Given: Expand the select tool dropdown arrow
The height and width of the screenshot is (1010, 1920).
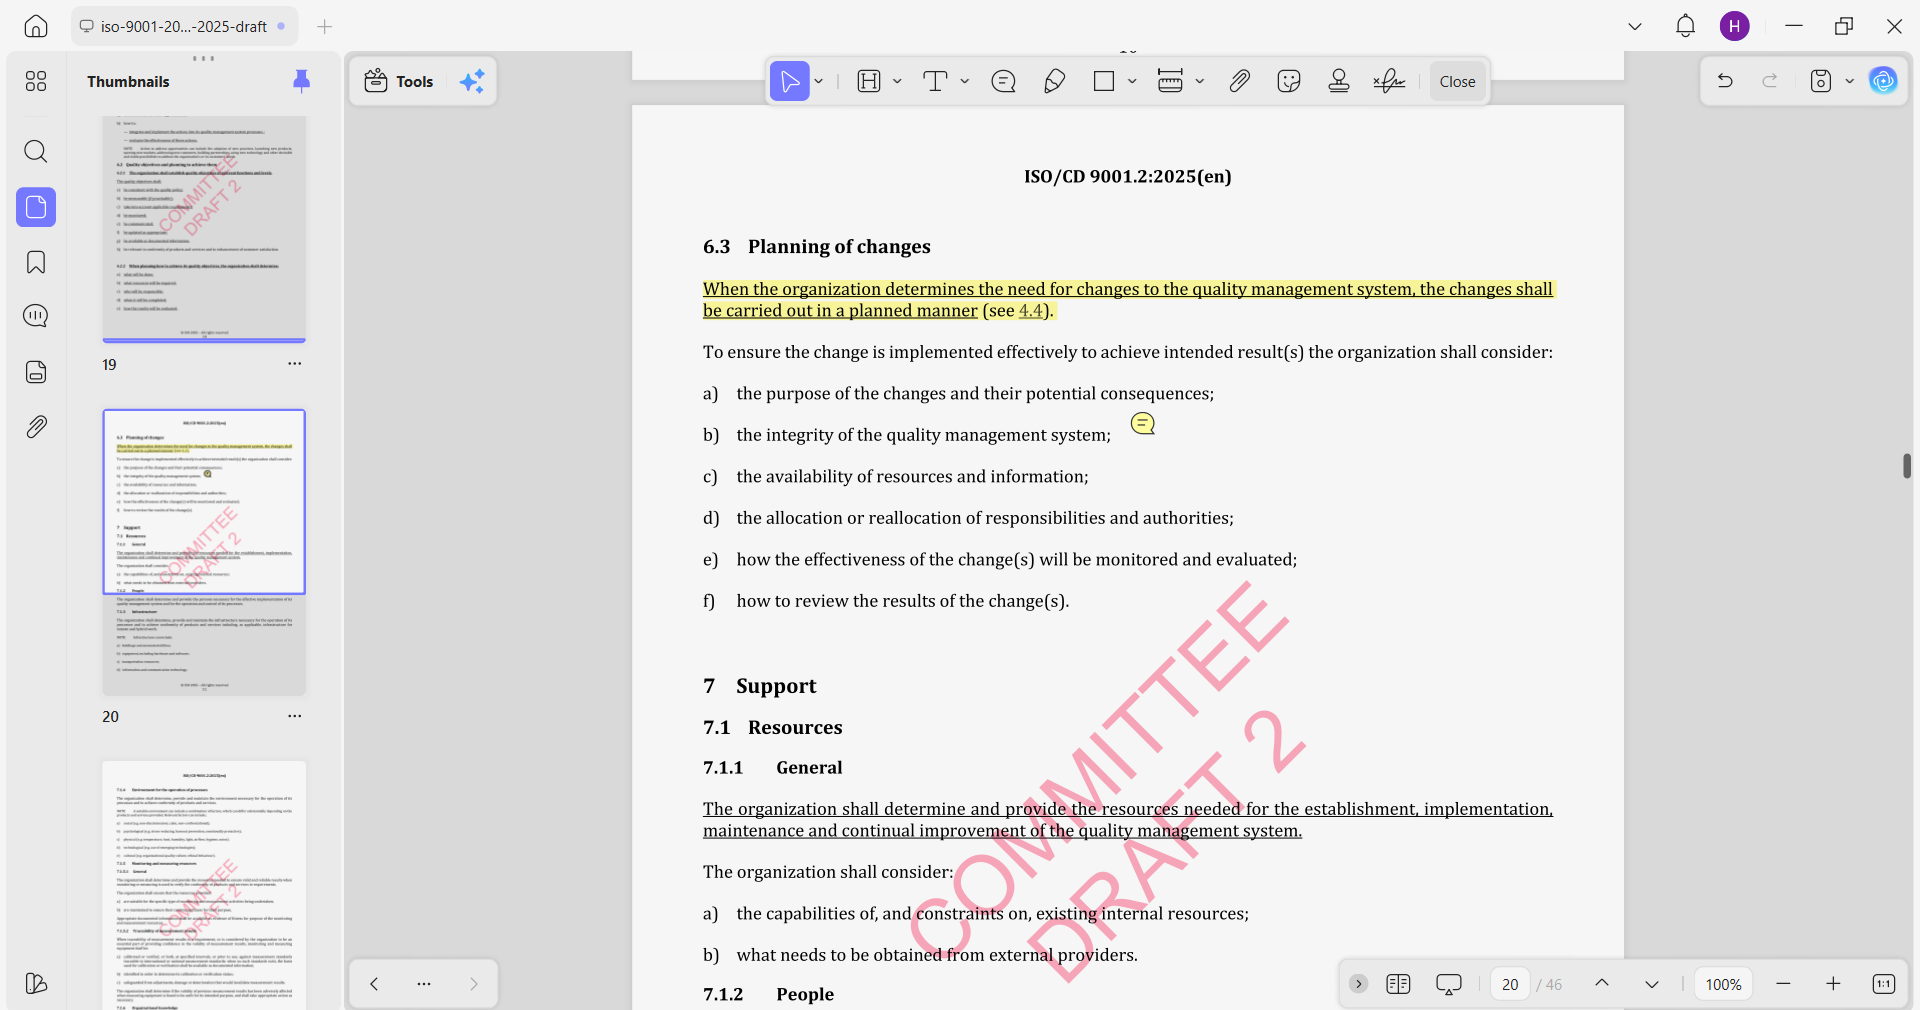Looking at the screenshot, I should point(818,81).
